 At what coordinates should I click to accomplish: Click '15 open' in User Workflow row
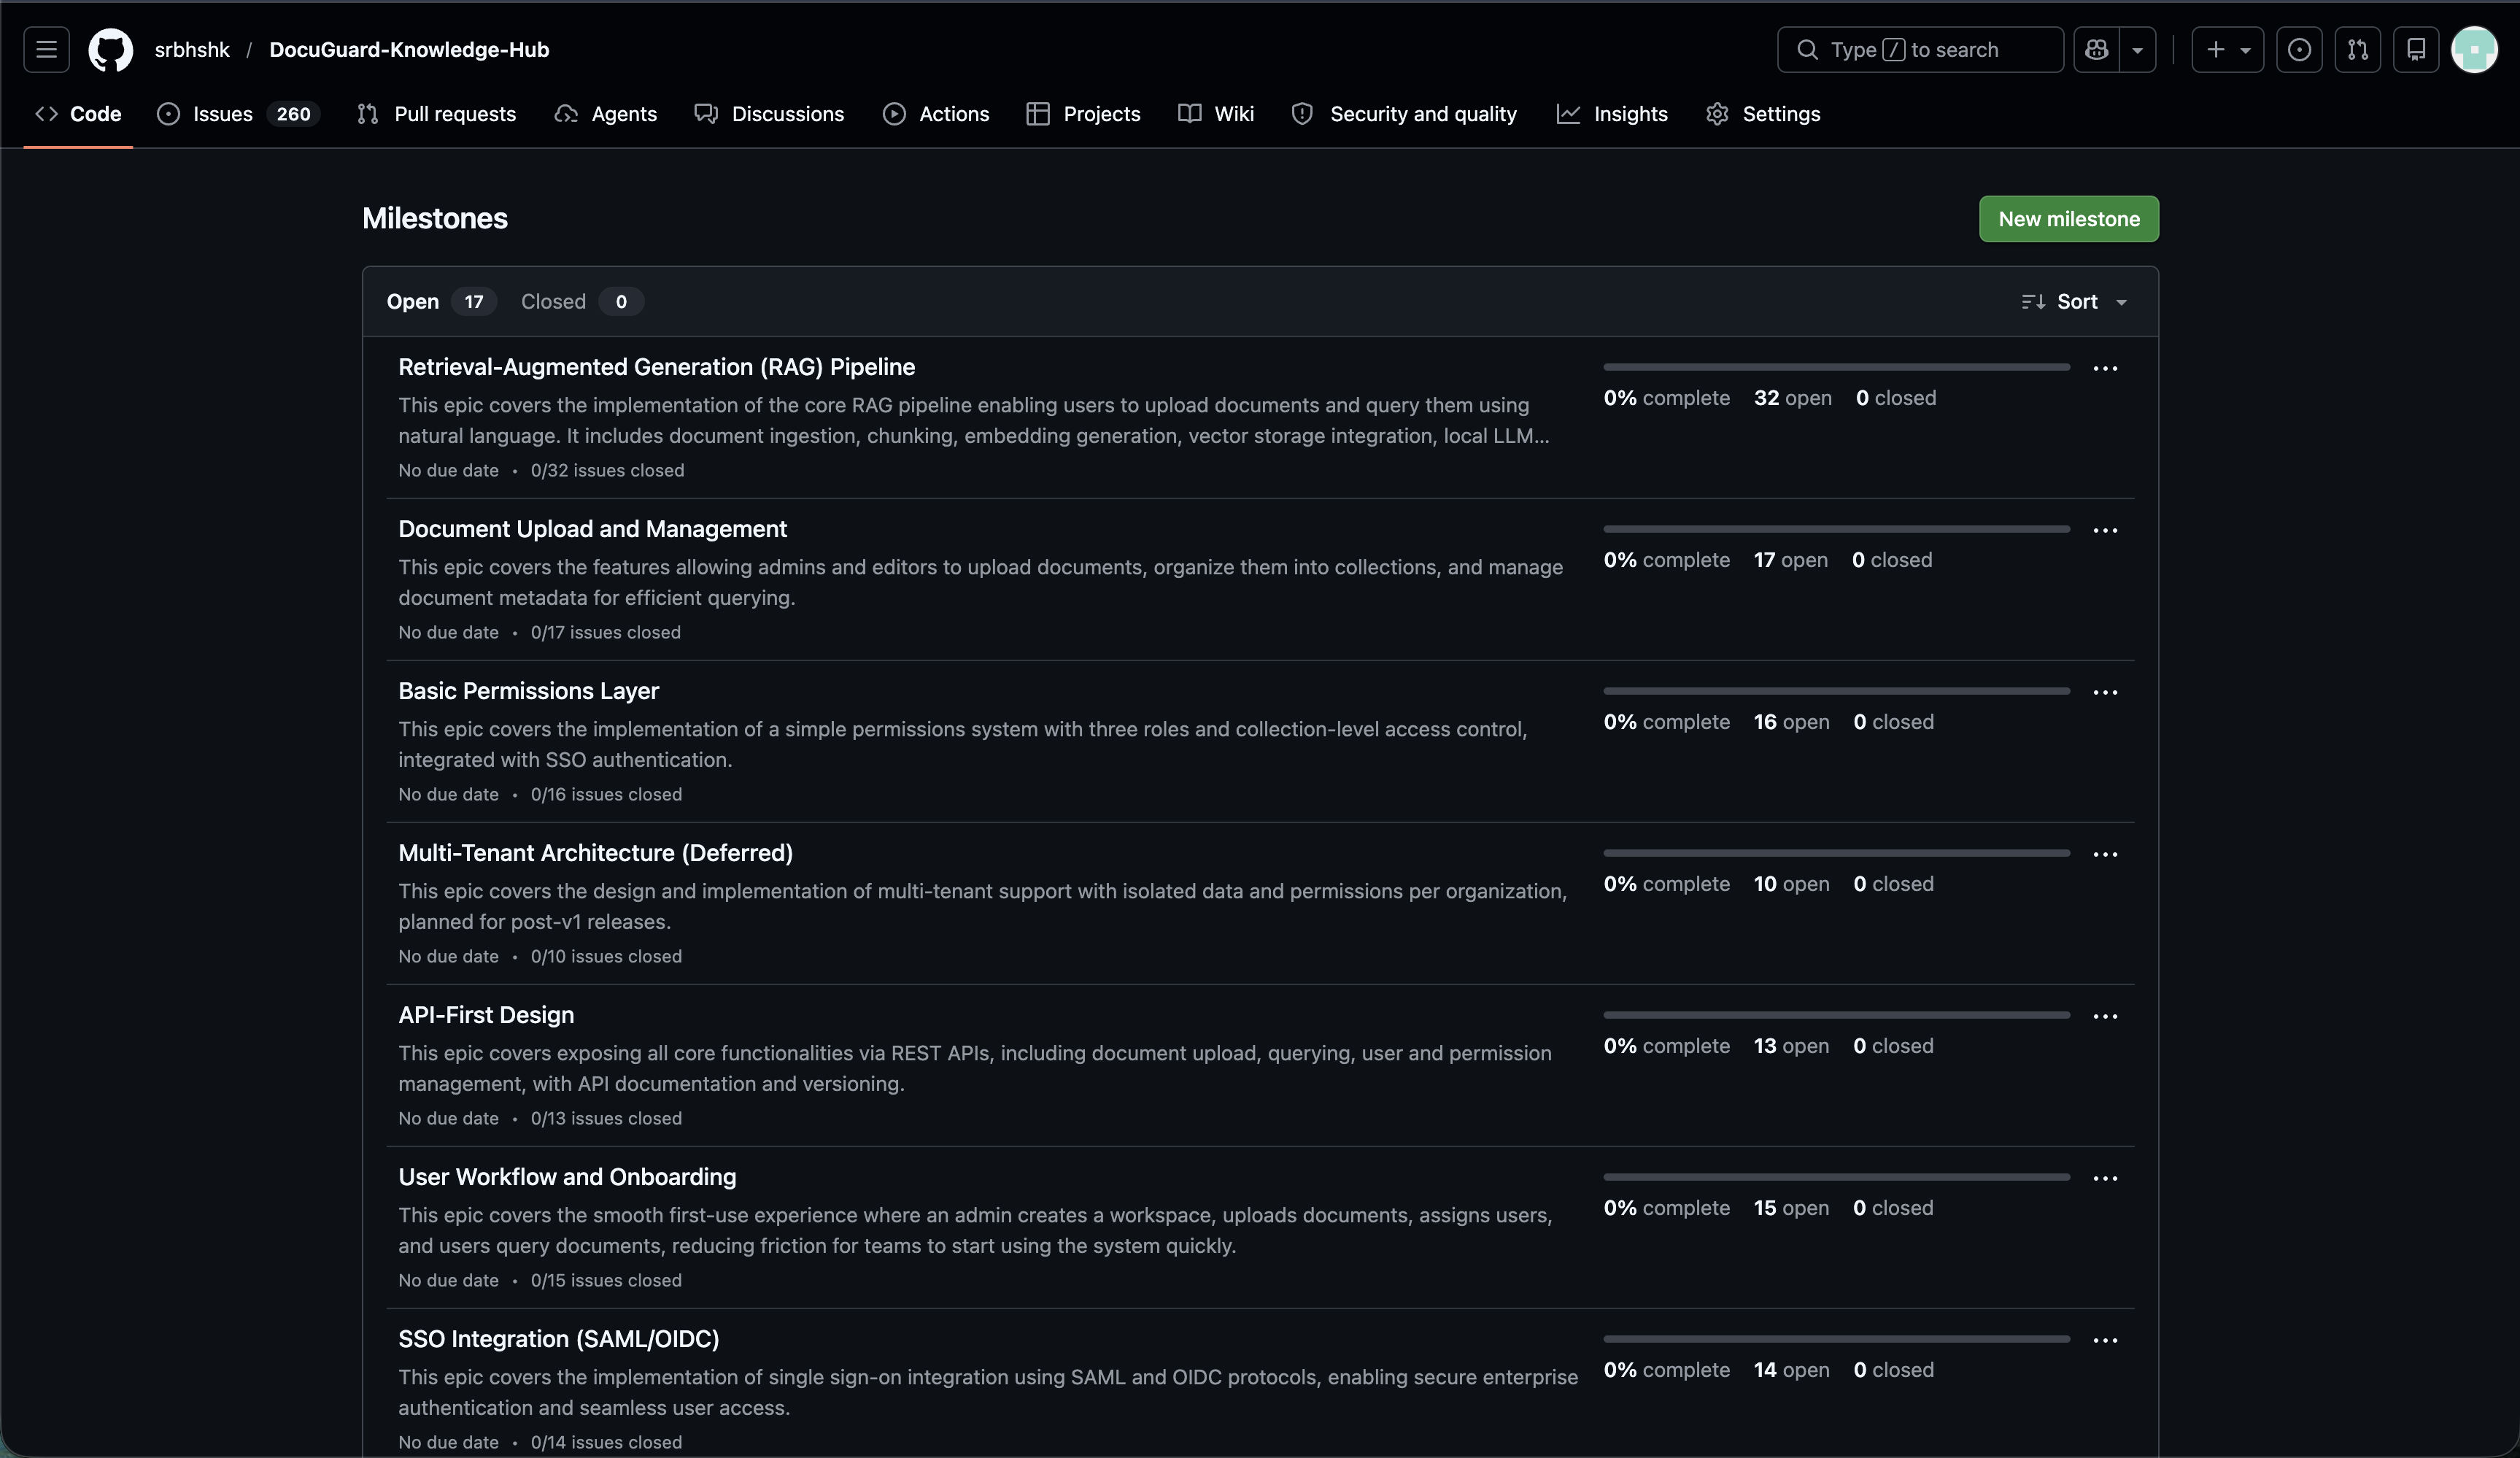(1791, 1208)
